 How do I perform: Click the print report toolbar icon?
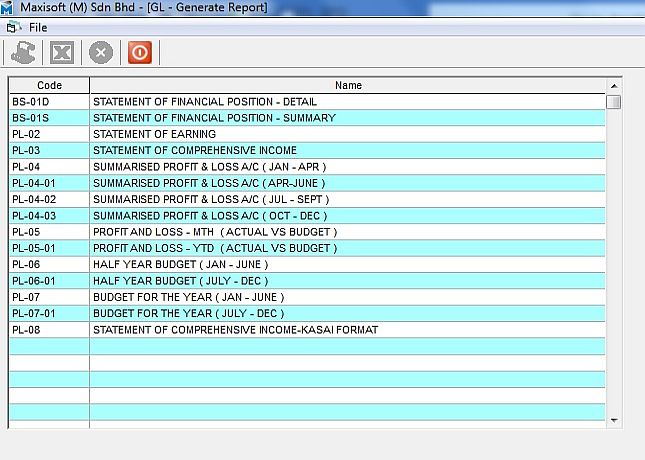[24, 53]
